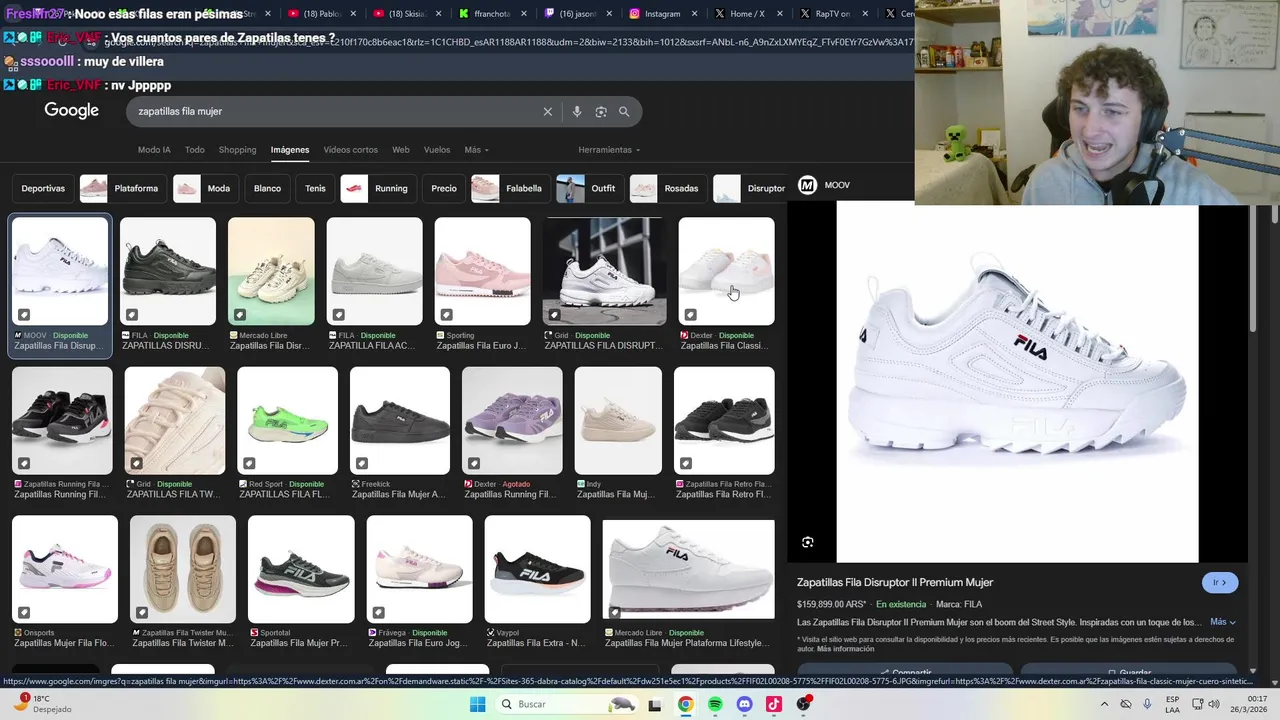Open the Más información link
Screen dimensions: 1280x720
(846, 649)
